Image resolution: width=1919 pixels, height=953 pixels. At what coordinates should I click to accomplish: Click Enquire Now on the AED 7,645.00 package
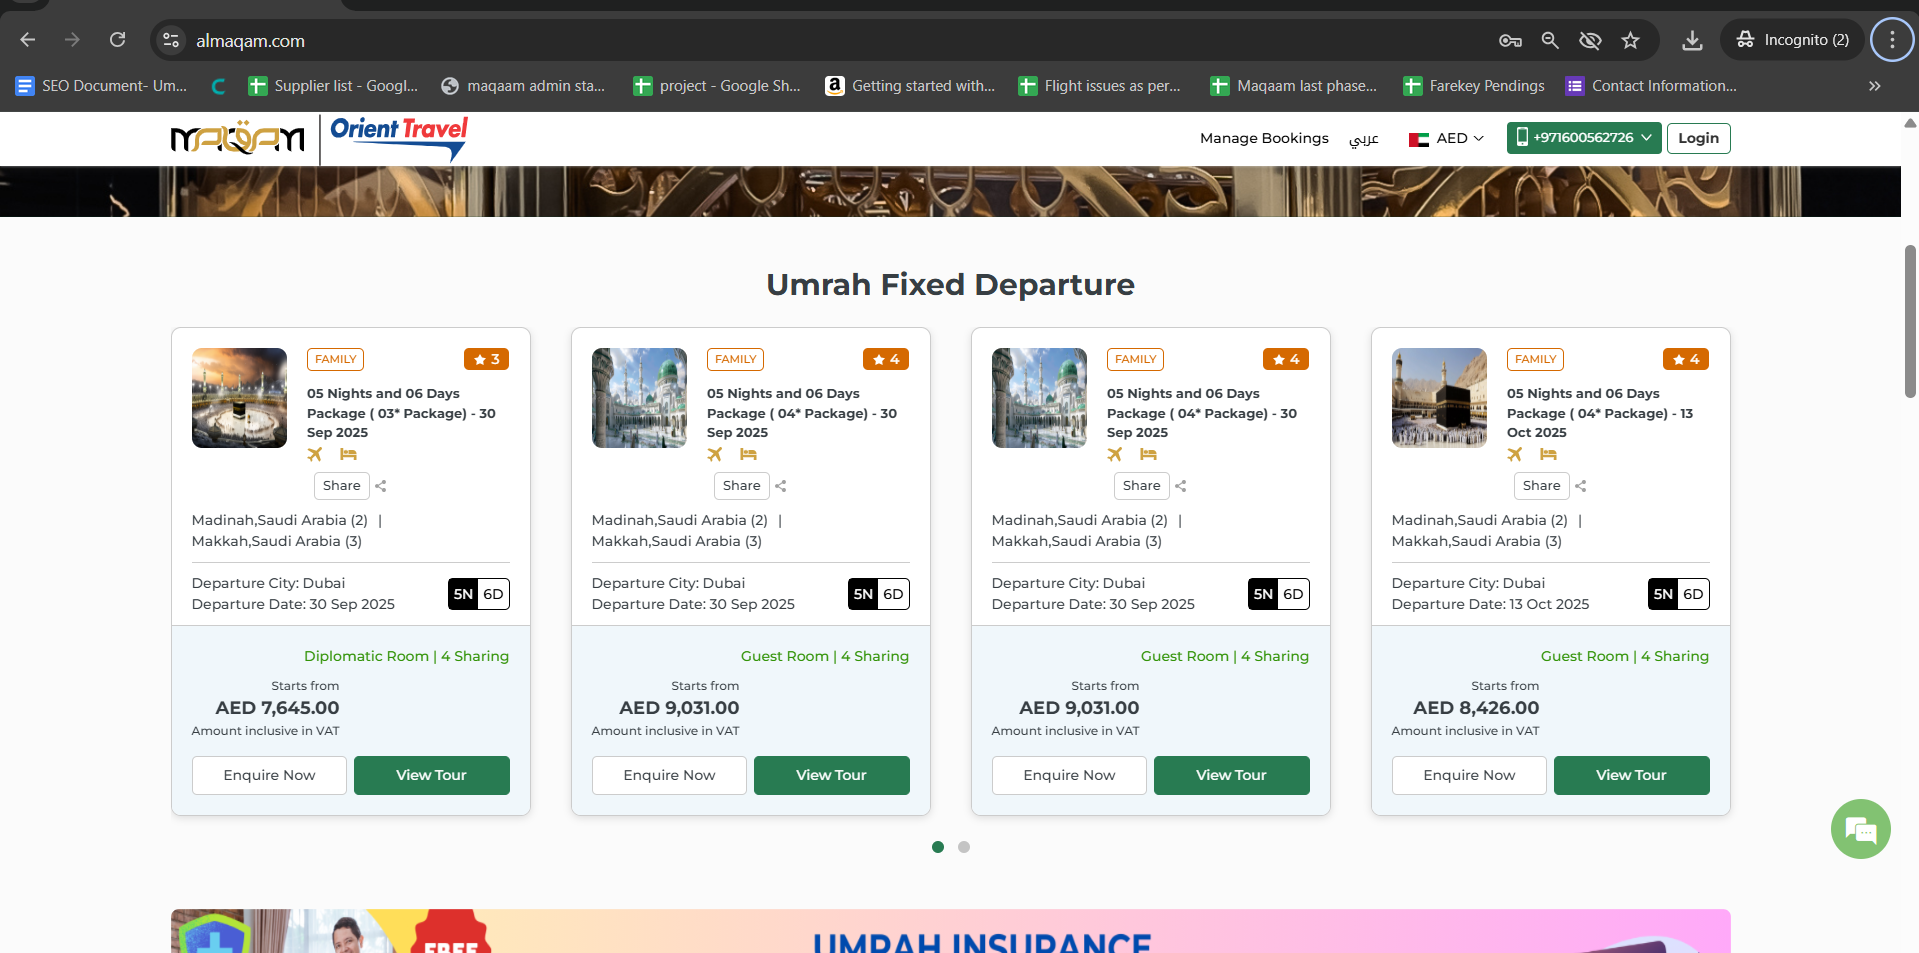[x=269, y=775]
